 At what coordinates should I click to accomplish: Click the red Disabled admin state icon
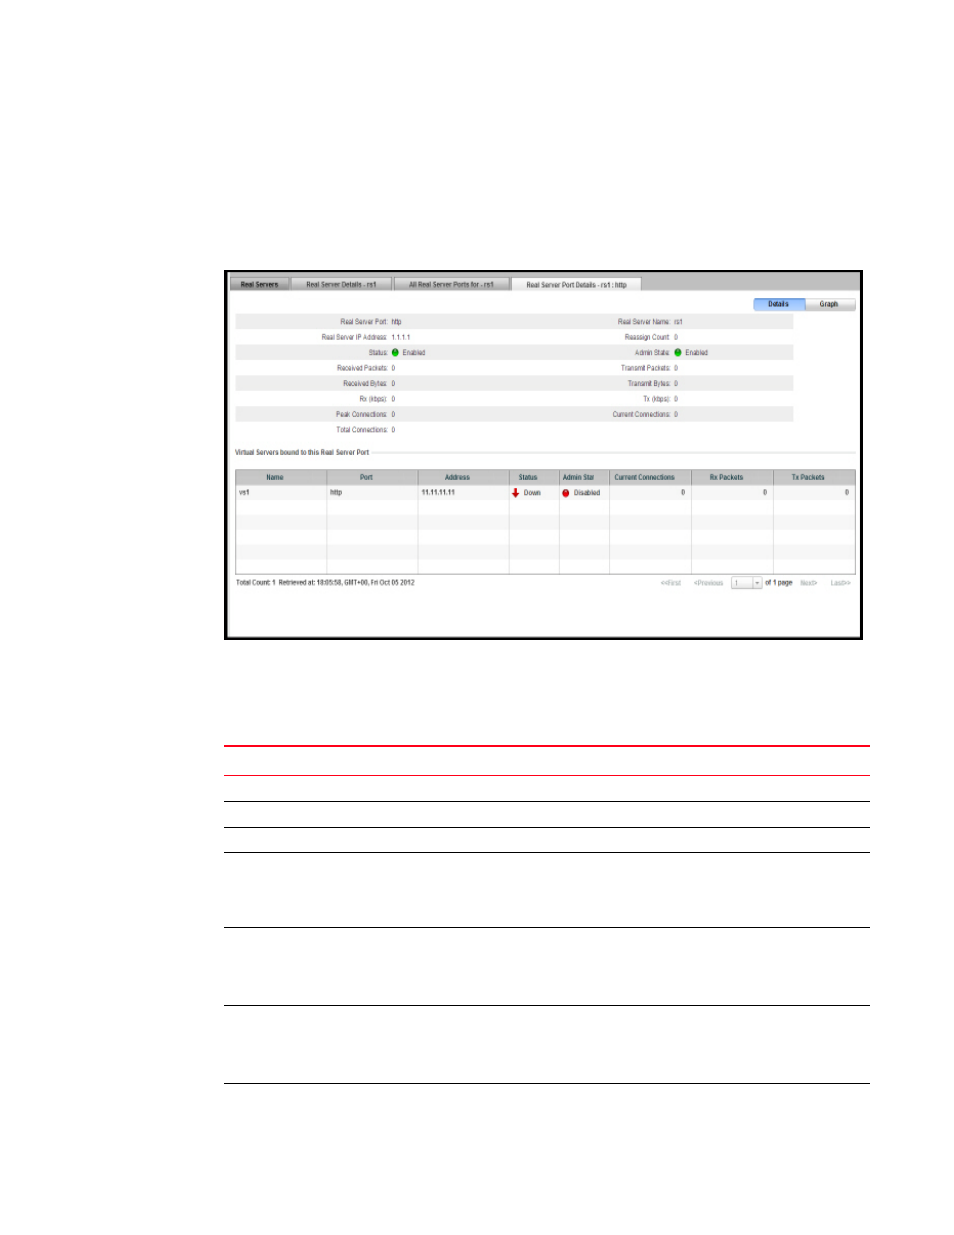coord(566,493)
